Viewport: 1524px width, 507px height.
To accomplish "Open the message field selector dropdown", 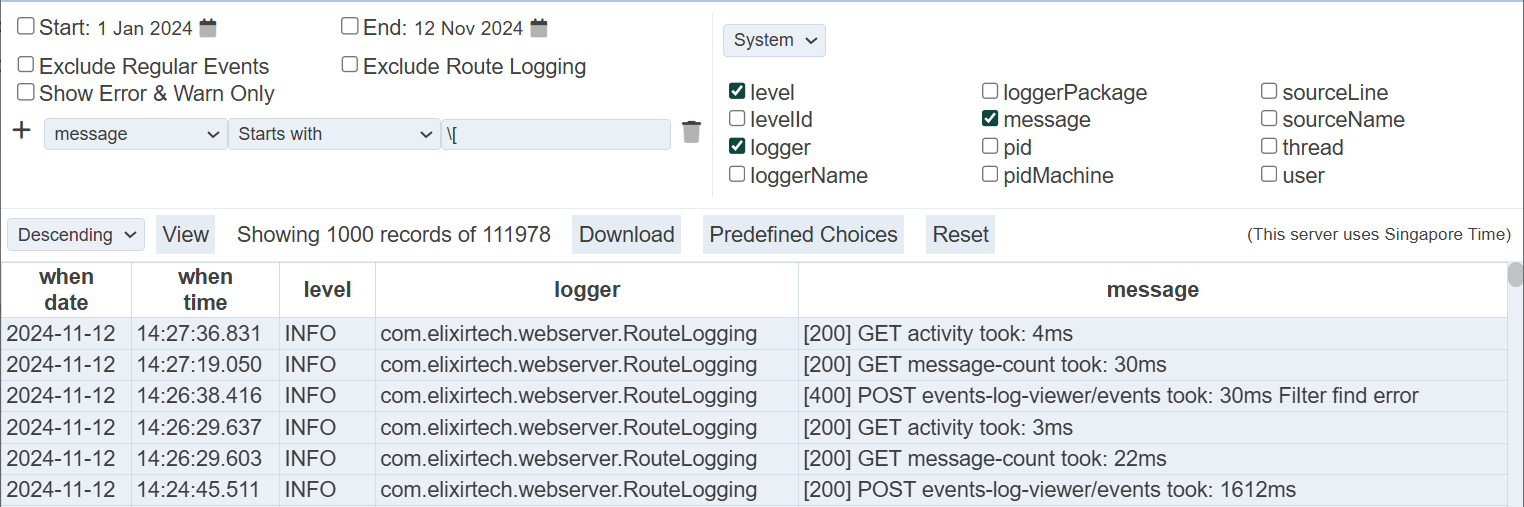I will [136, 134].
